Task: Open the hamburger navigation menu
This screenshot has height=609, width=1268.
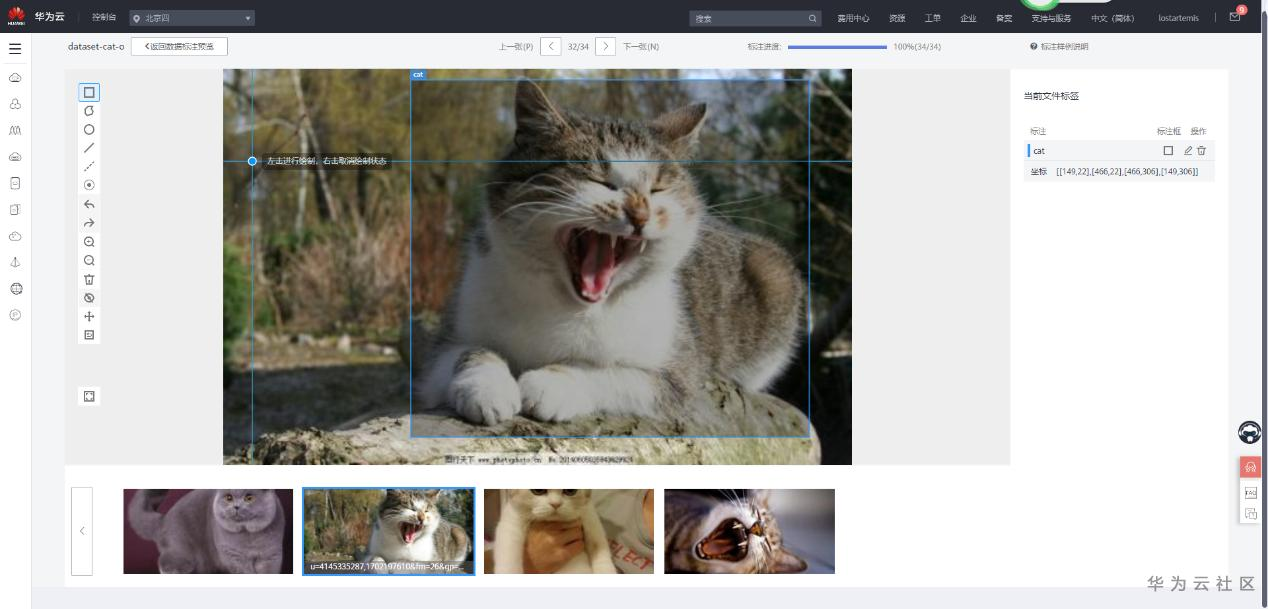Action: 15,48
